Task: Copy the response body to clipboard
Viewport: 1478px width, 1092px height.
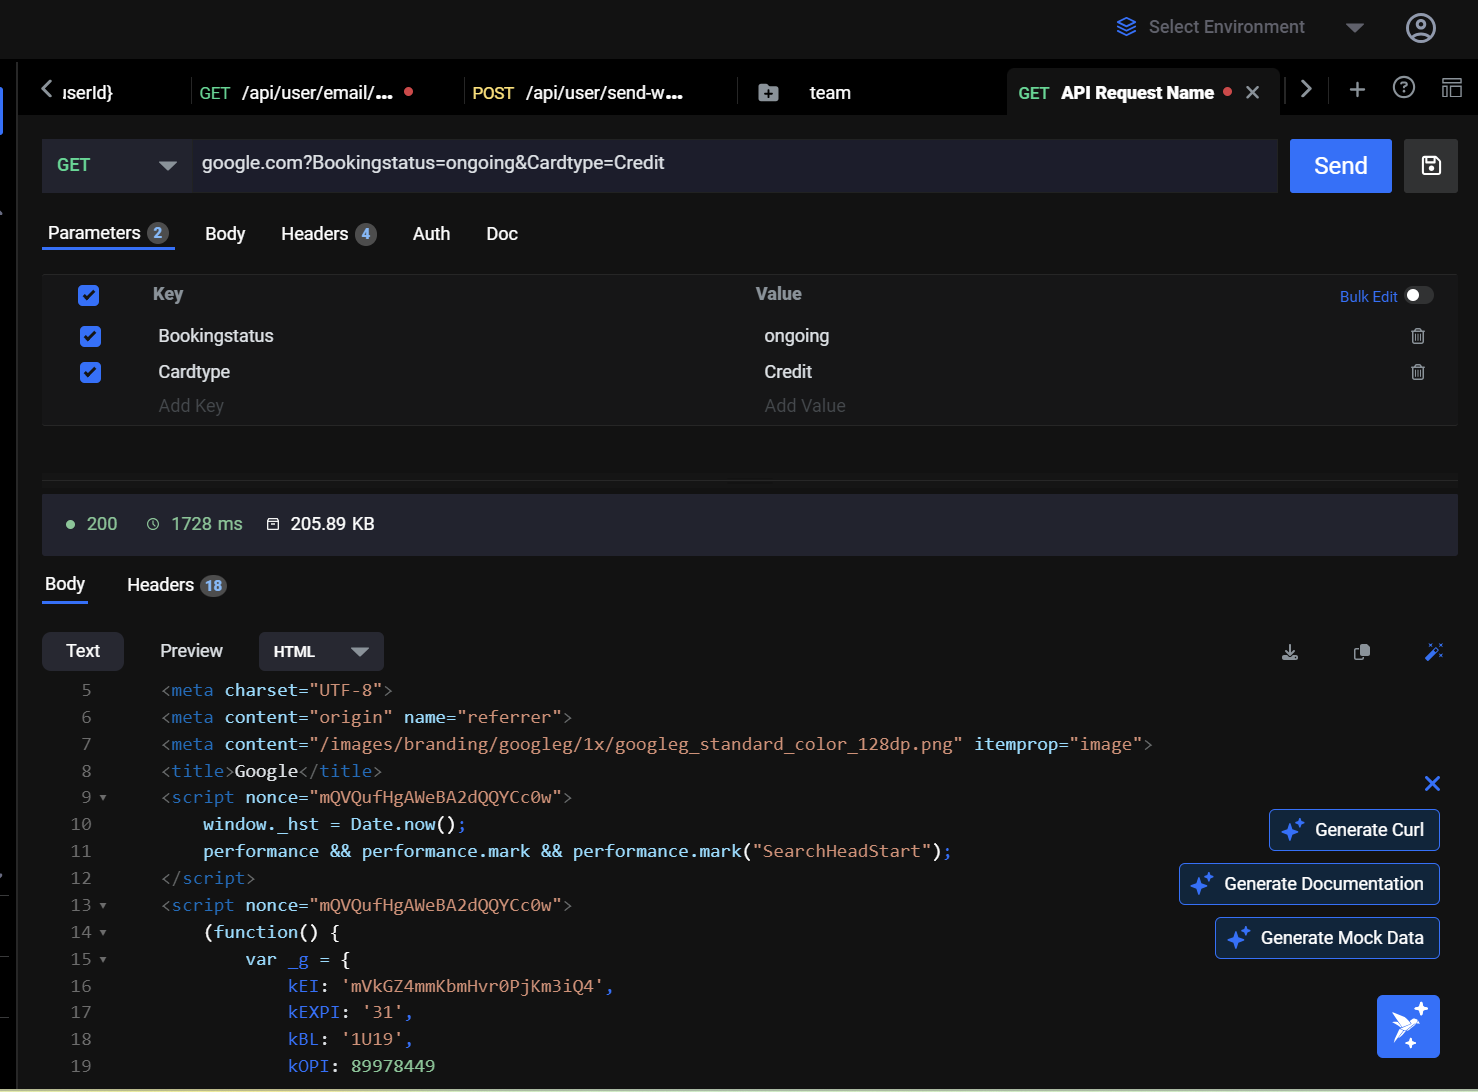Action: tap(1361, 652)
